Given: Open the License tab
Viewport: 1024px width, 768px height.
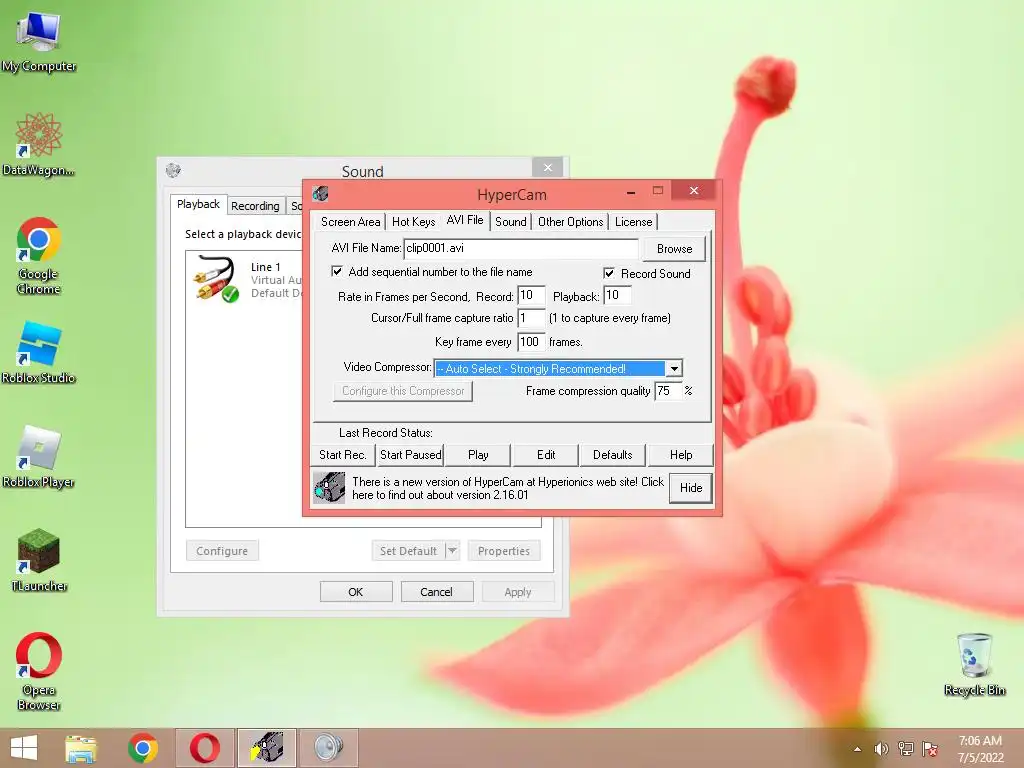Looking at the screenshot, I should point(633,222).
